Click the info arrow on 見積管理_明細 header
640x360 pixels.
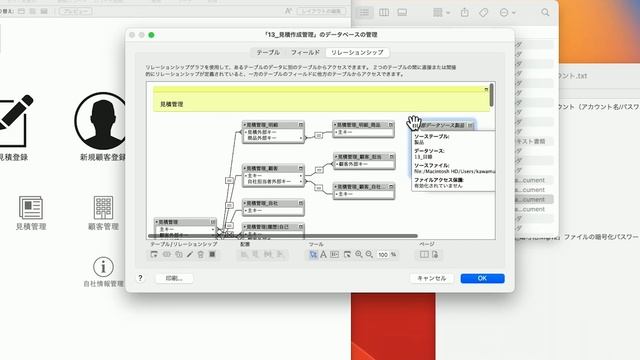(x=244, y=124)
